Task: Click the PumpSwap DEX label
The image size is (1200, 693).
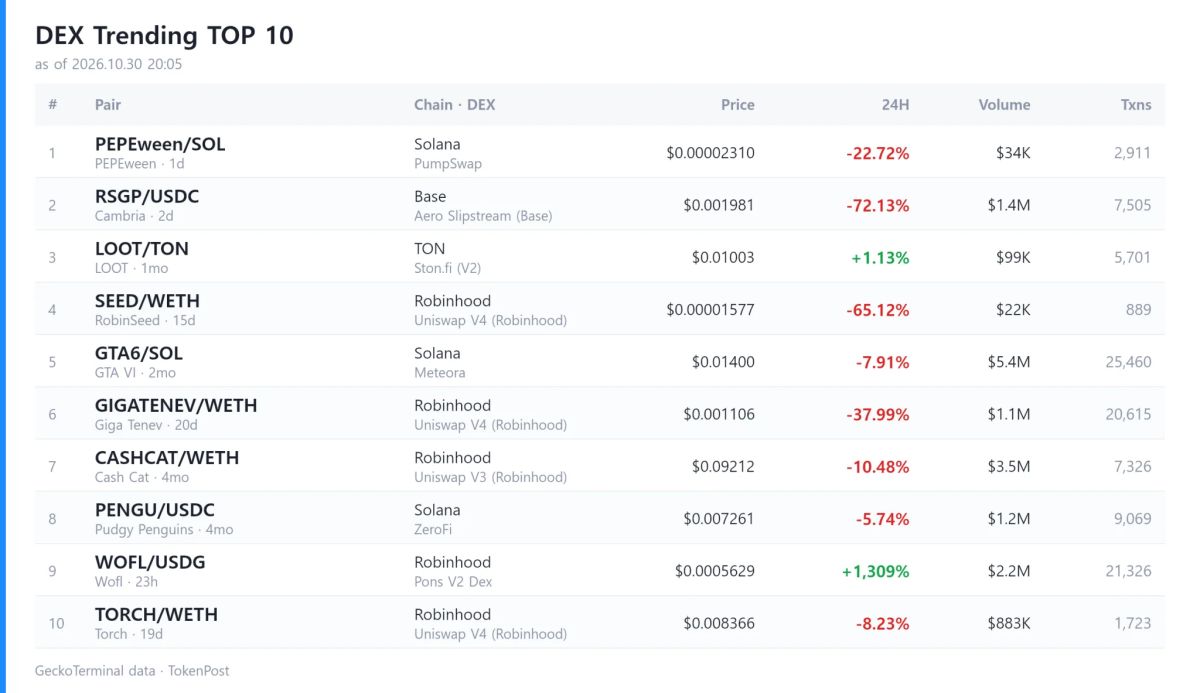Action: coord(448,163)
